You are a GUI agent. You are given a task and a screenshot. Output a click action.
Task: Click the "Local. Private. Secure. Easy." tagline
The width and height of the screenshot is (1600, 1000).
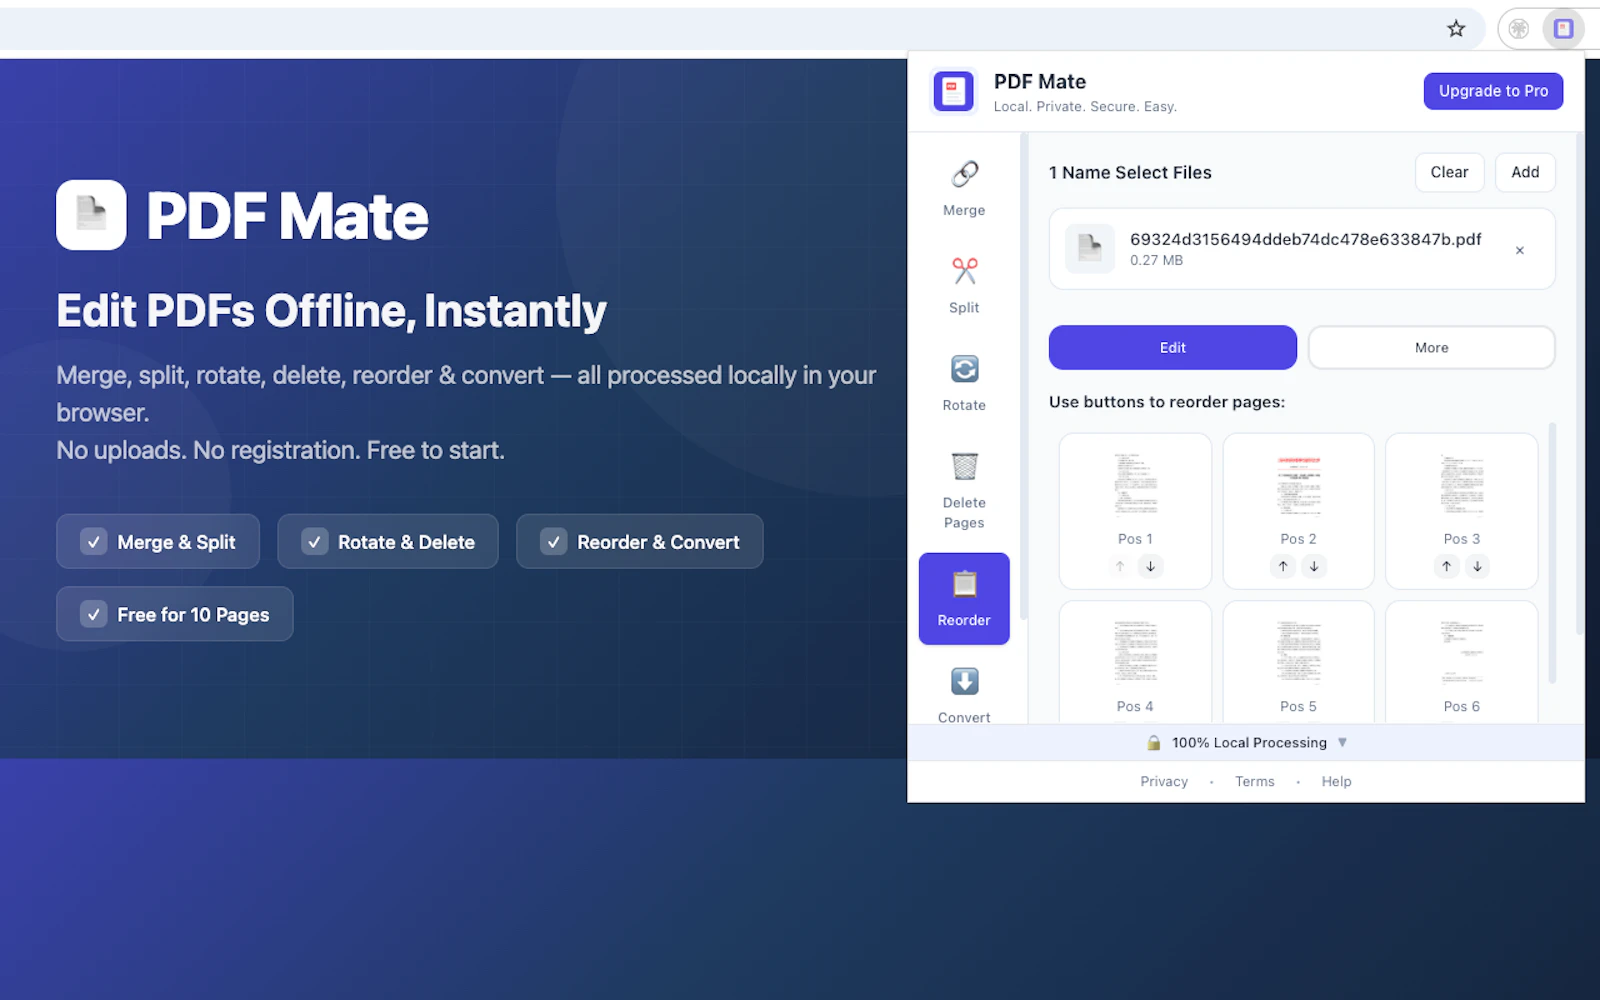(1085, 107)
